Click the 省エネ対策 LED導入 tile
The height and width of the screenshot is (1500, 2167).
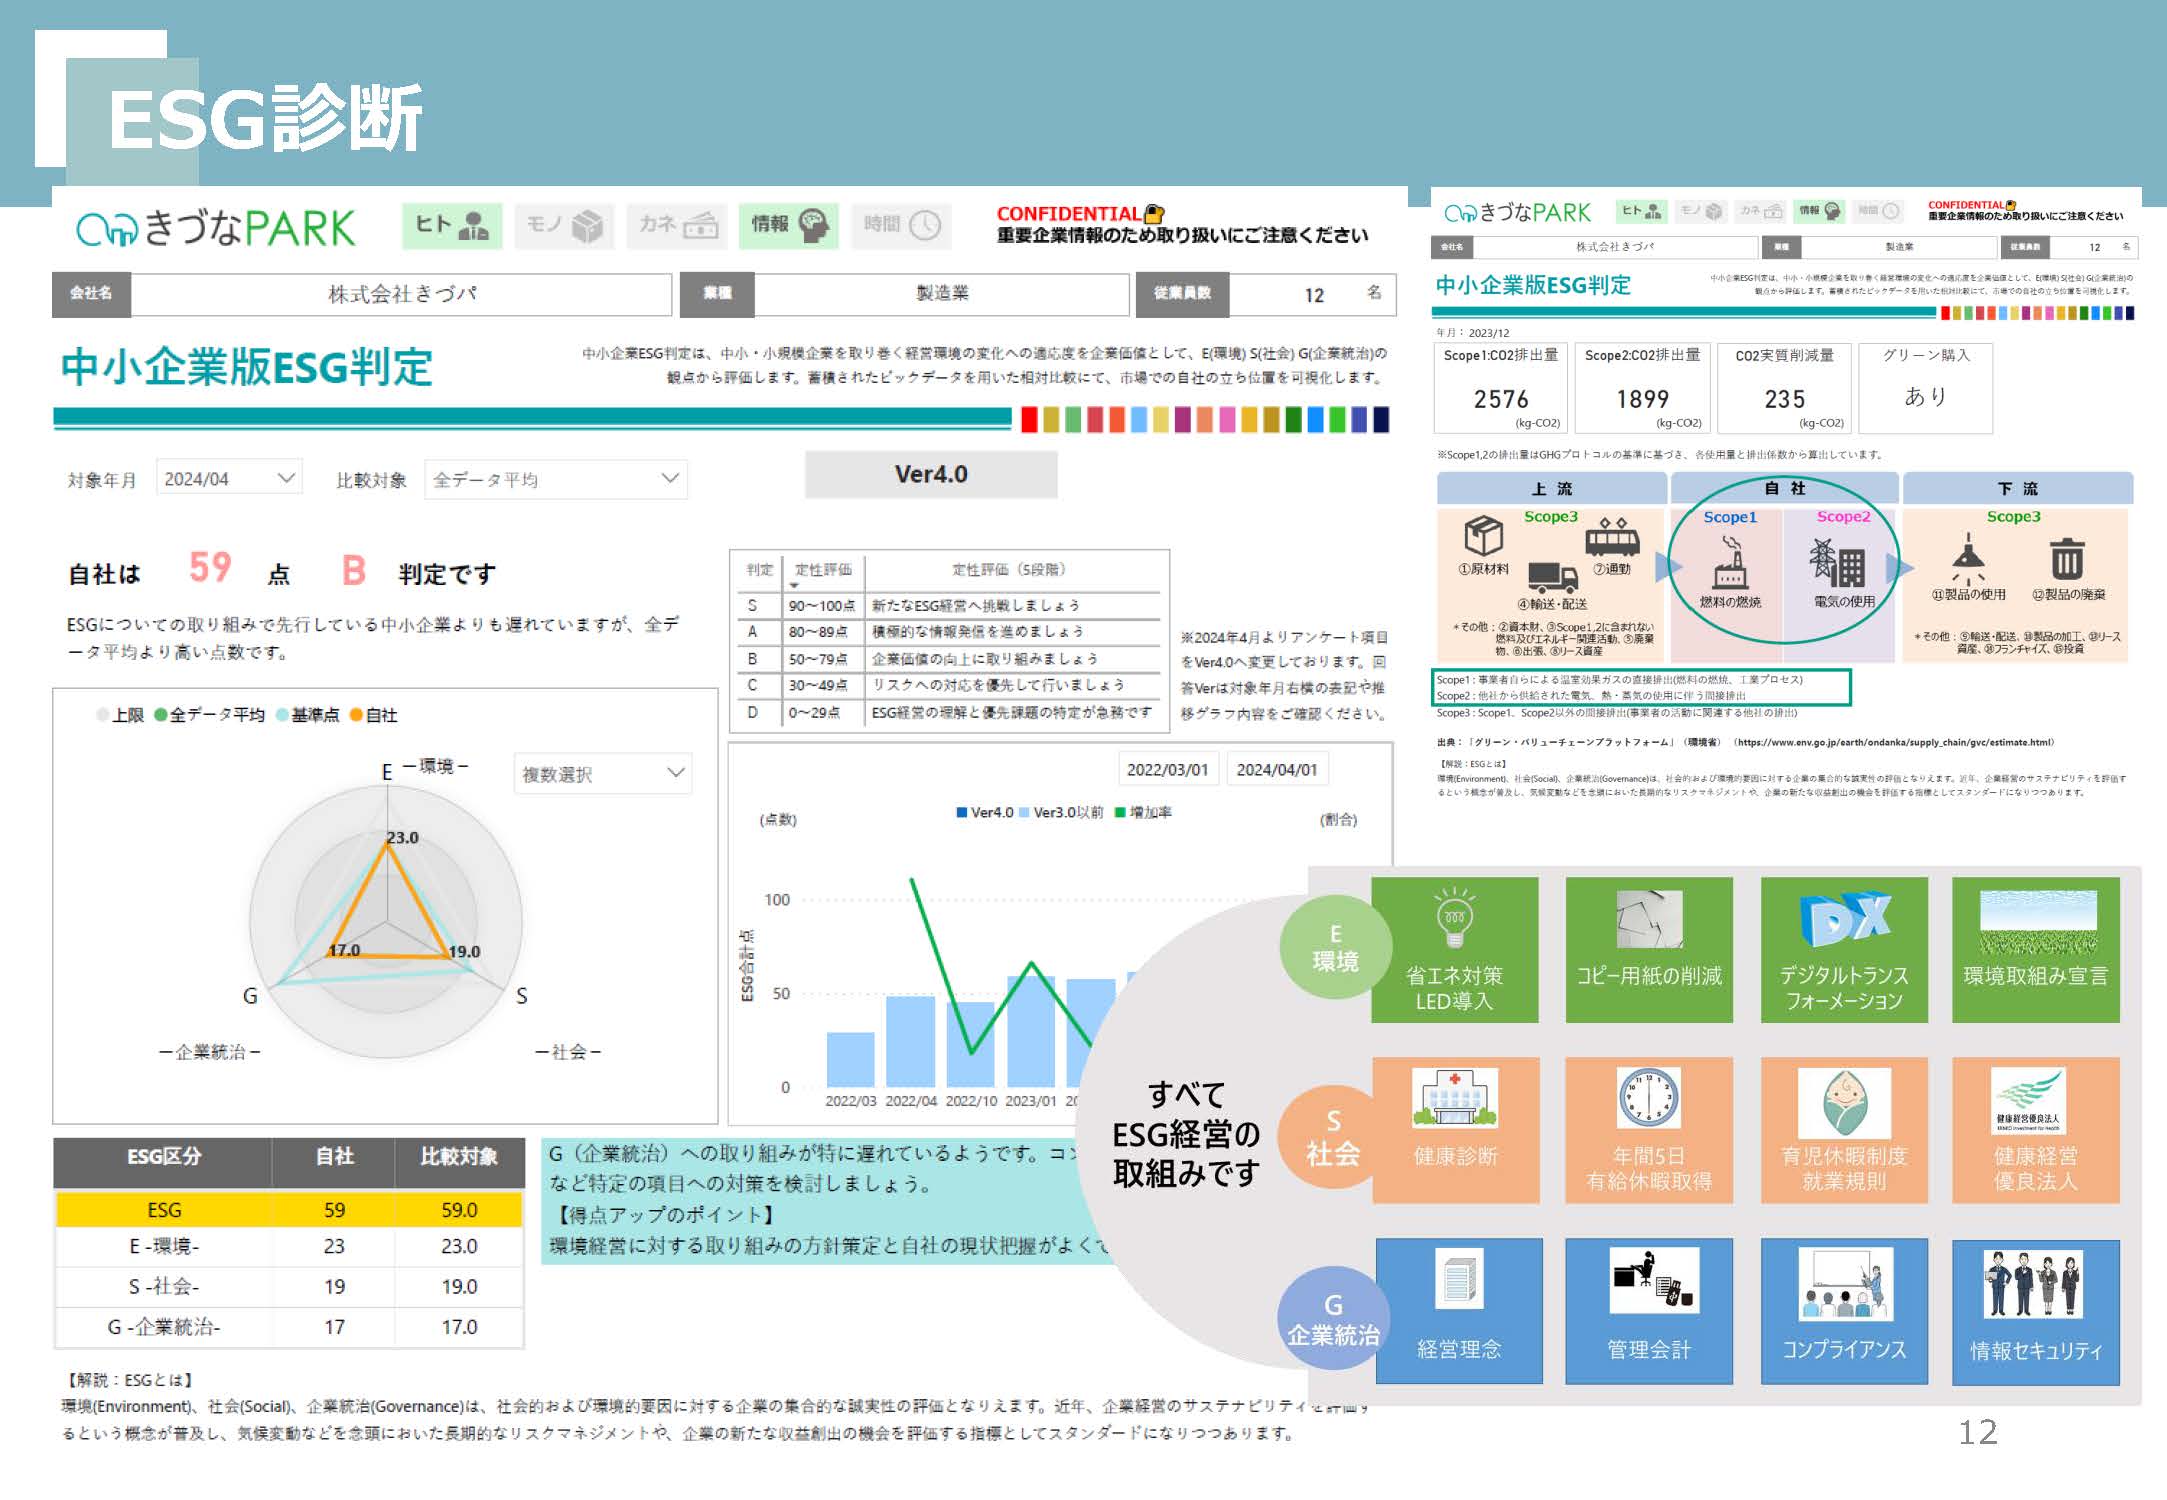tap(1454, 950)
